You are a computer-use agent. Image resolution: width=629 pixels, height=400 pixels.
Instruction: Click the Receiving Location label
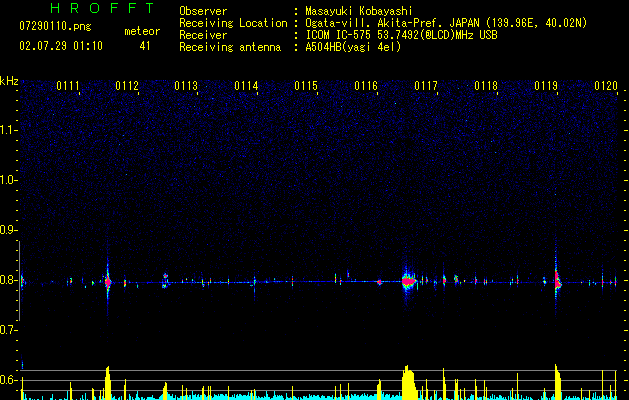(x=233, y=23)
